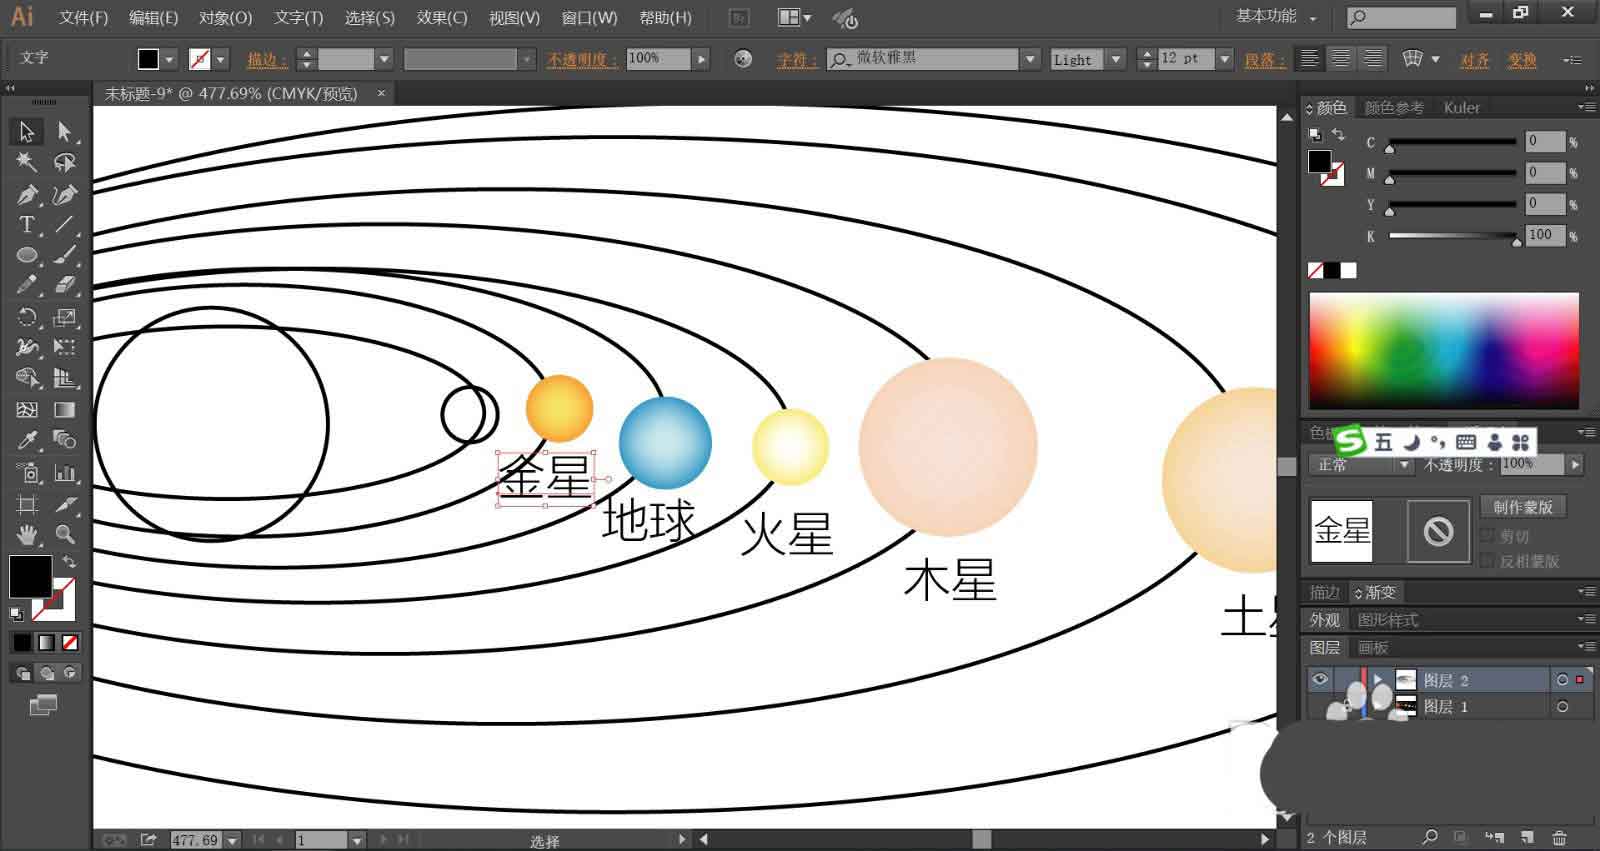Select the Direct Selection tool
Screen dimensions: 1600x851
65,131
